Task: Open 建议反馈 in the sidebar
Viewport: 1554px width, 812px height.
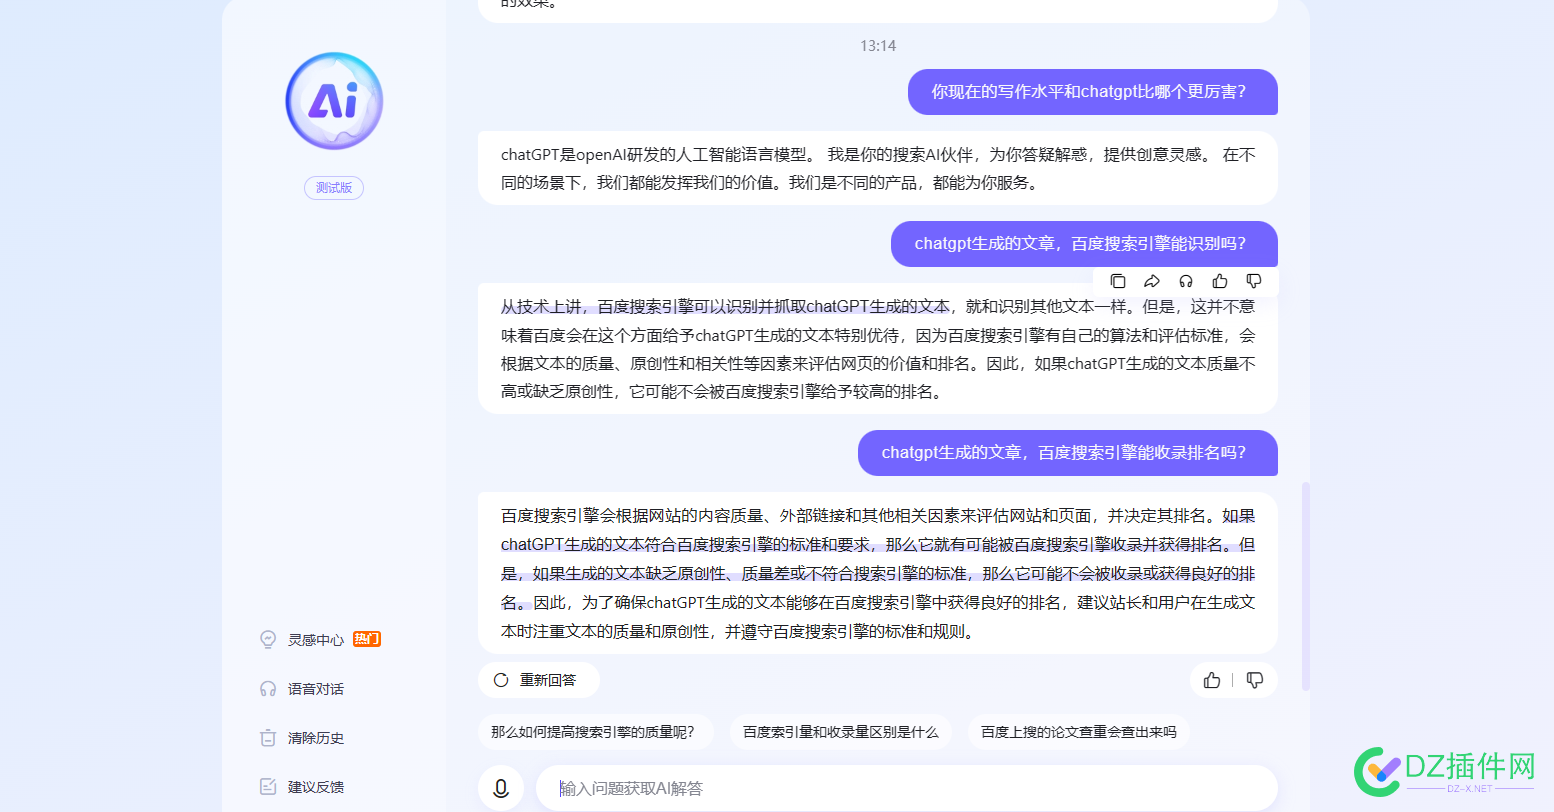Action: pyautogui.click(x=302, y=787)
